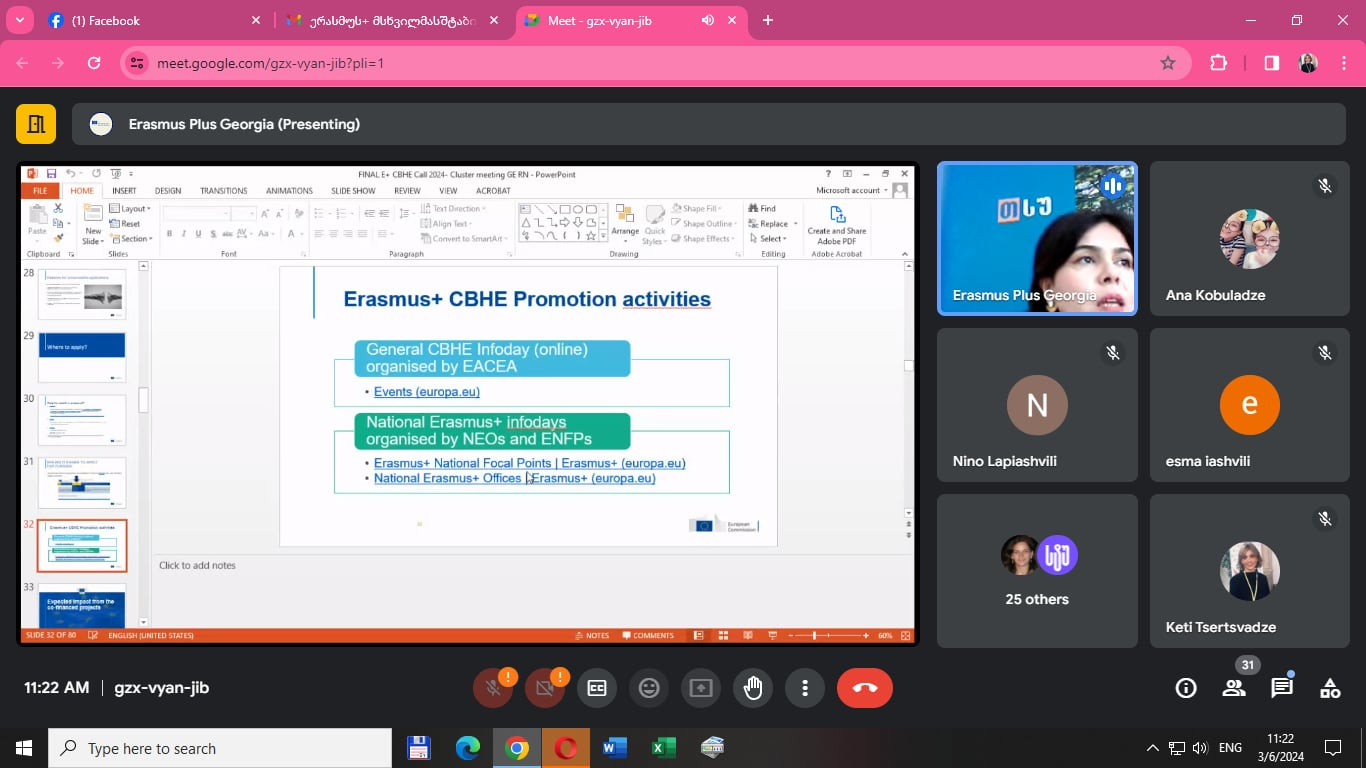1366x768 pixels.
Task: Expand the Layout dropdown in the Slides group
Action: point(130,209)
